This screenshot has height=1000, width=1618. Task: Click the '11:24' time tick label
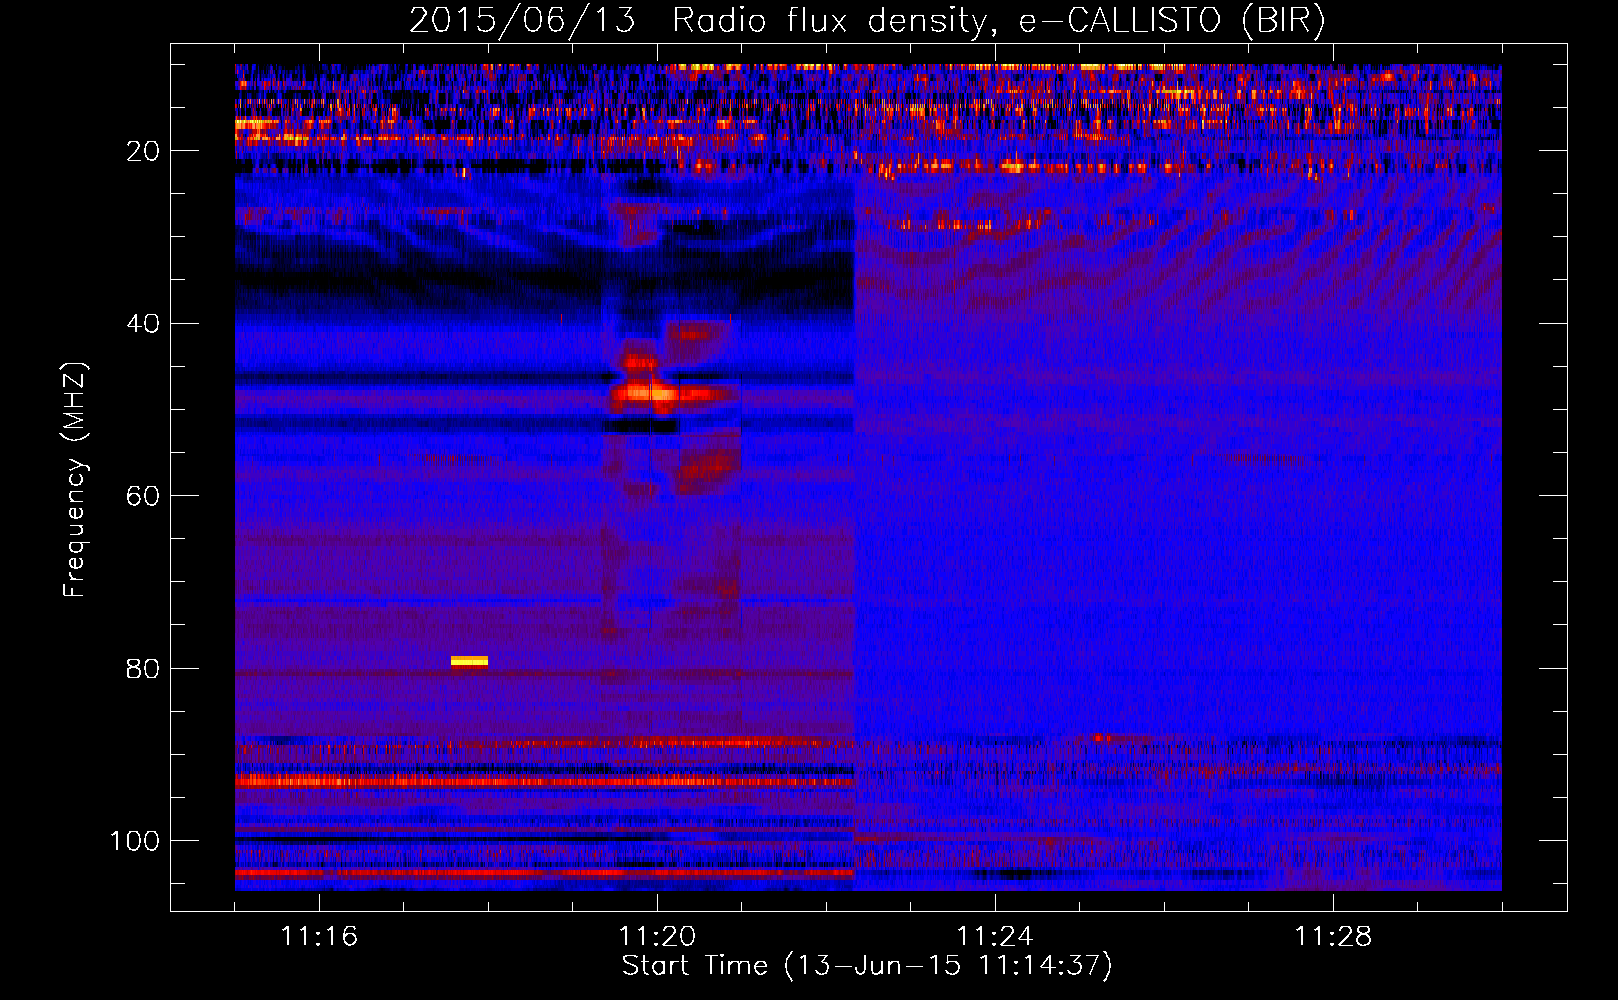click(995, 937)
